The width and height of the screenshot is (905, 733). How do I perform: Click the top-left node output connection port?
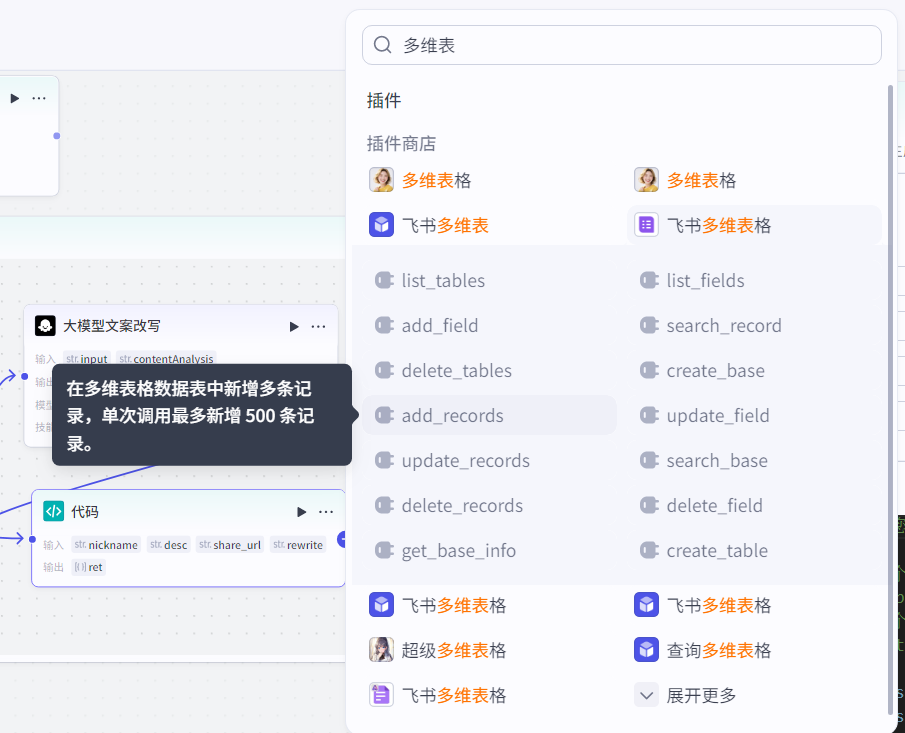57,136
